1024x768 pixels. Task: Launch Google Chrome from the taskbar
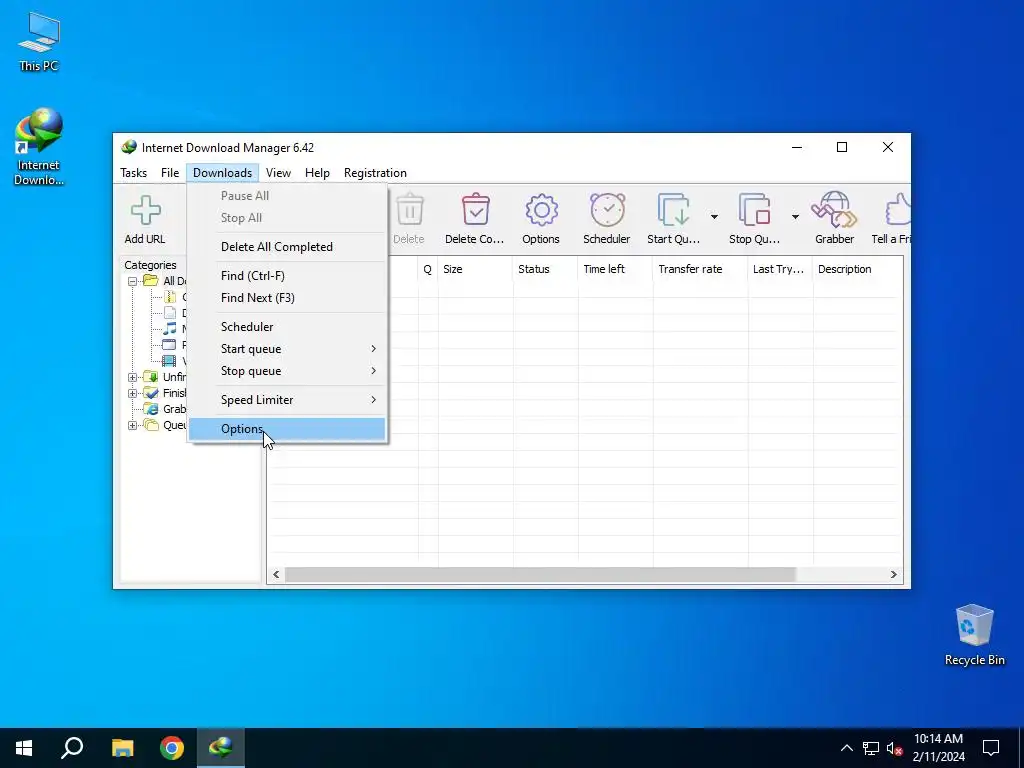tap(172, 748)
